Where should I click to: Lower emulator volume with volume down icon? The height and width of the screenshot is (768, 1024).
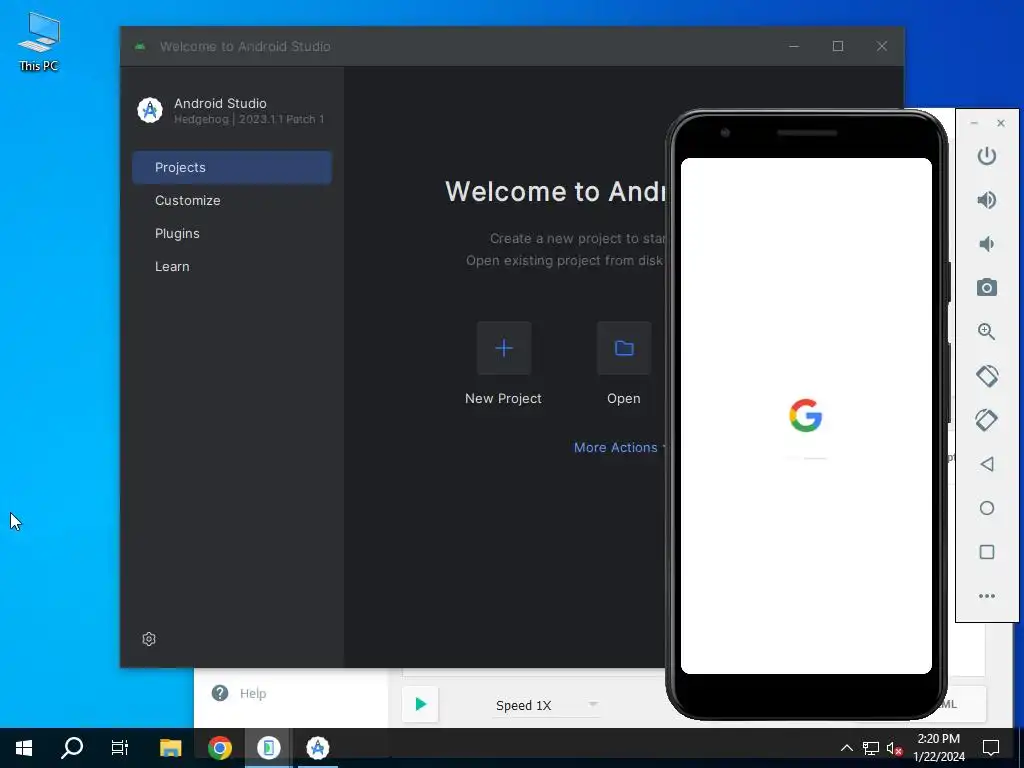coord(987,244)
